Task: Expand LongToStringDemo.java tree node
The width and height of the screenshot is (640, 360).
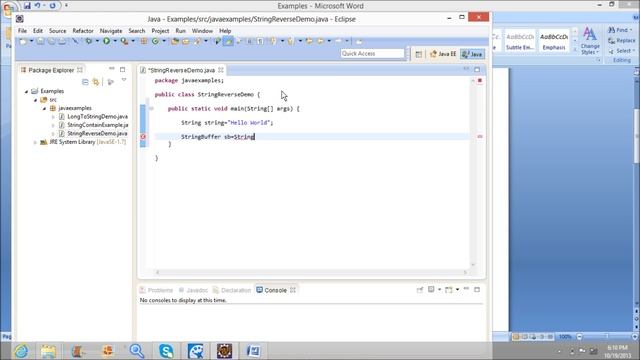Action: [53, 117]
